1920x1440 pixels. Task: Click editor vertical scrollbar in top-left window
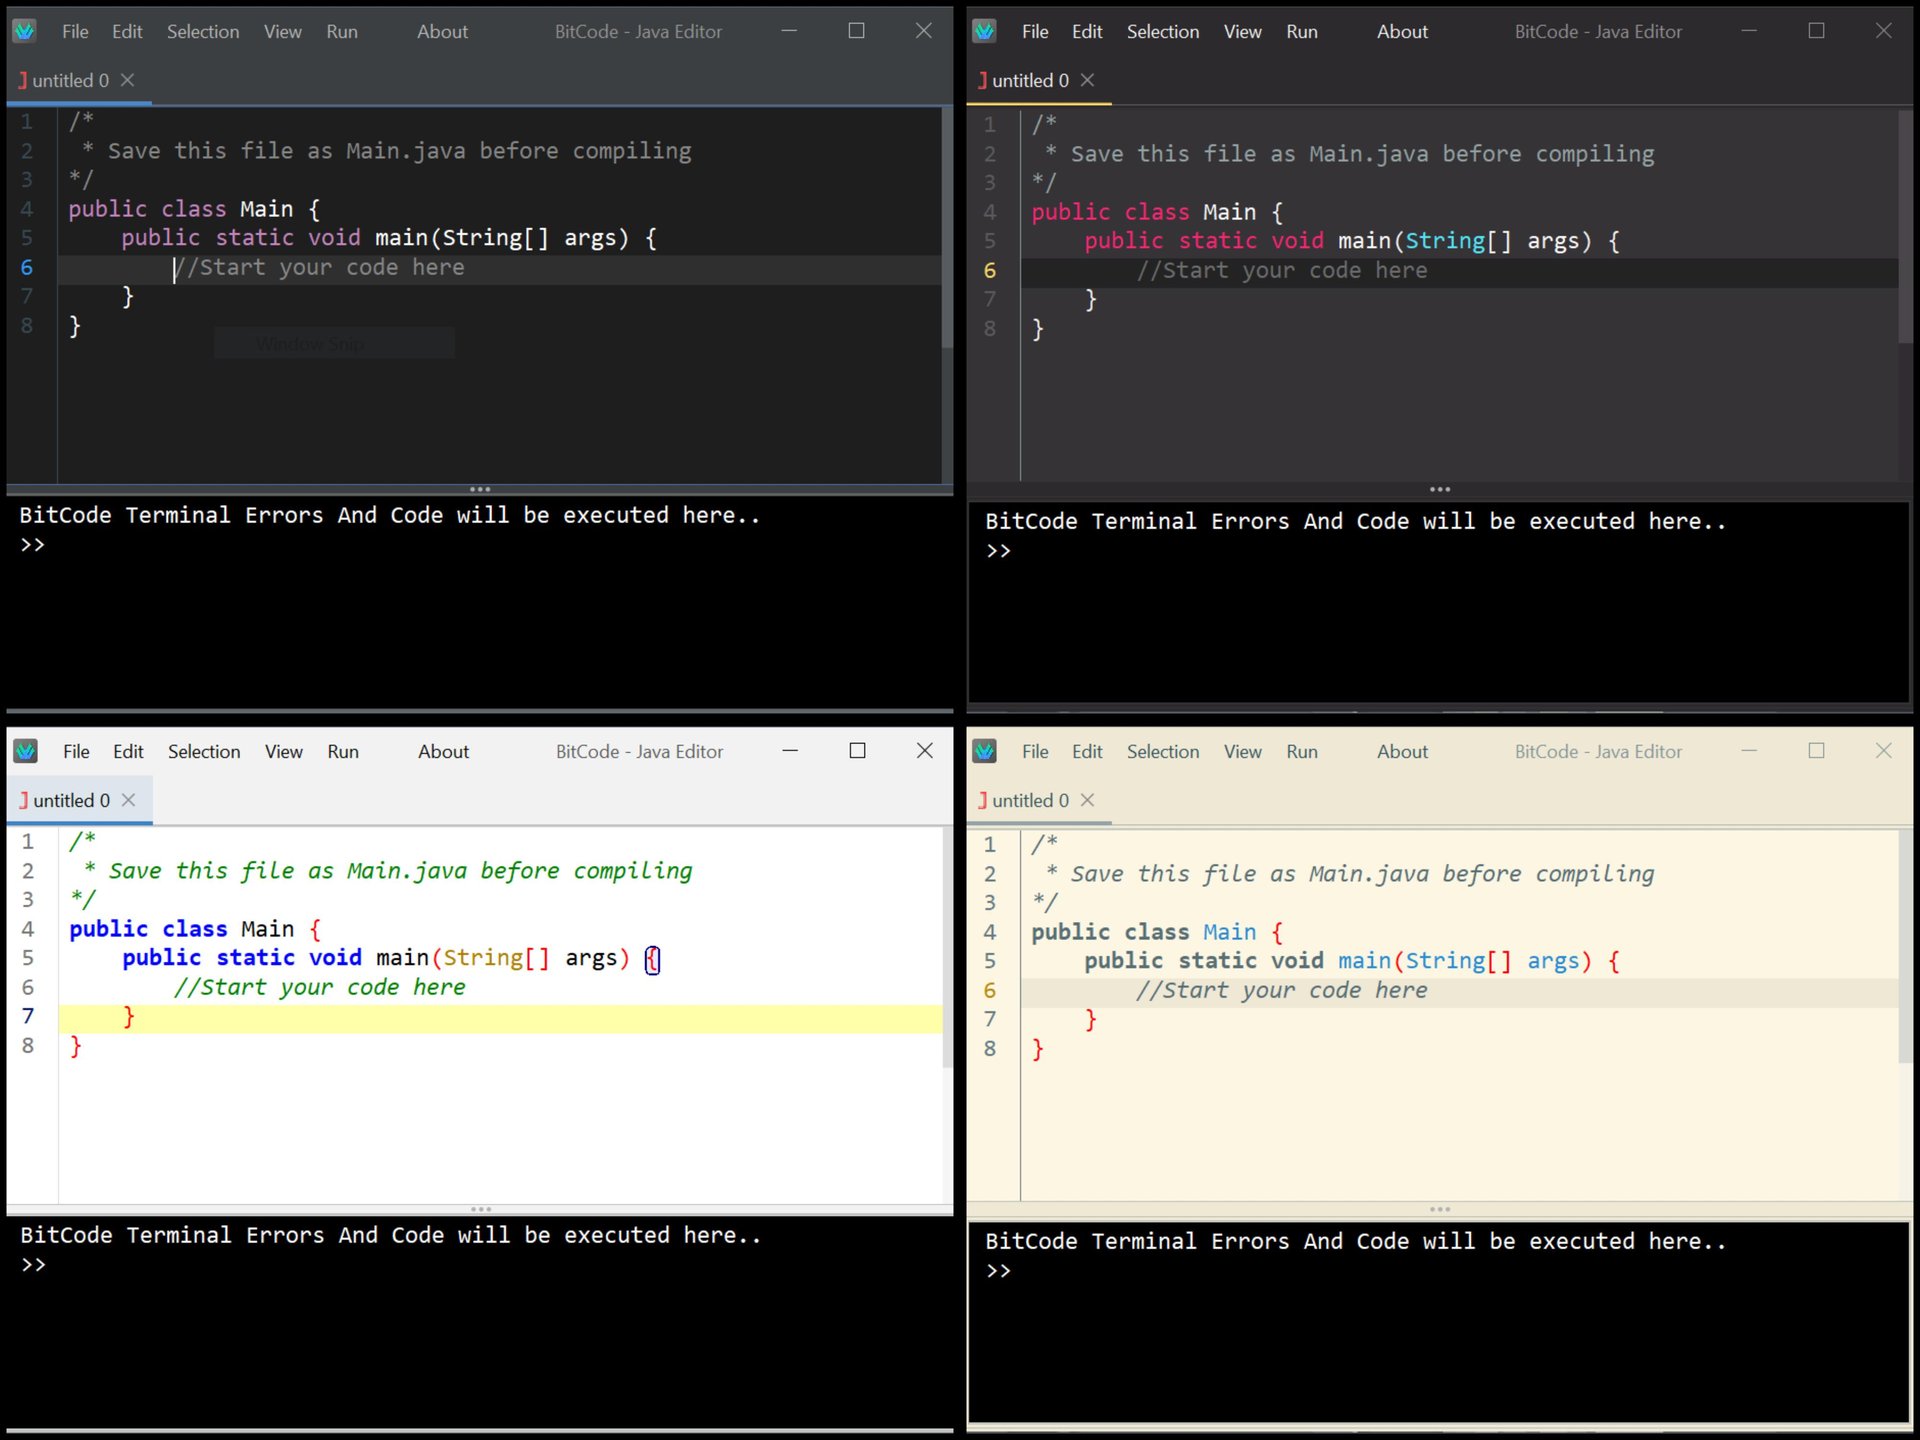(x=946, y=230)
